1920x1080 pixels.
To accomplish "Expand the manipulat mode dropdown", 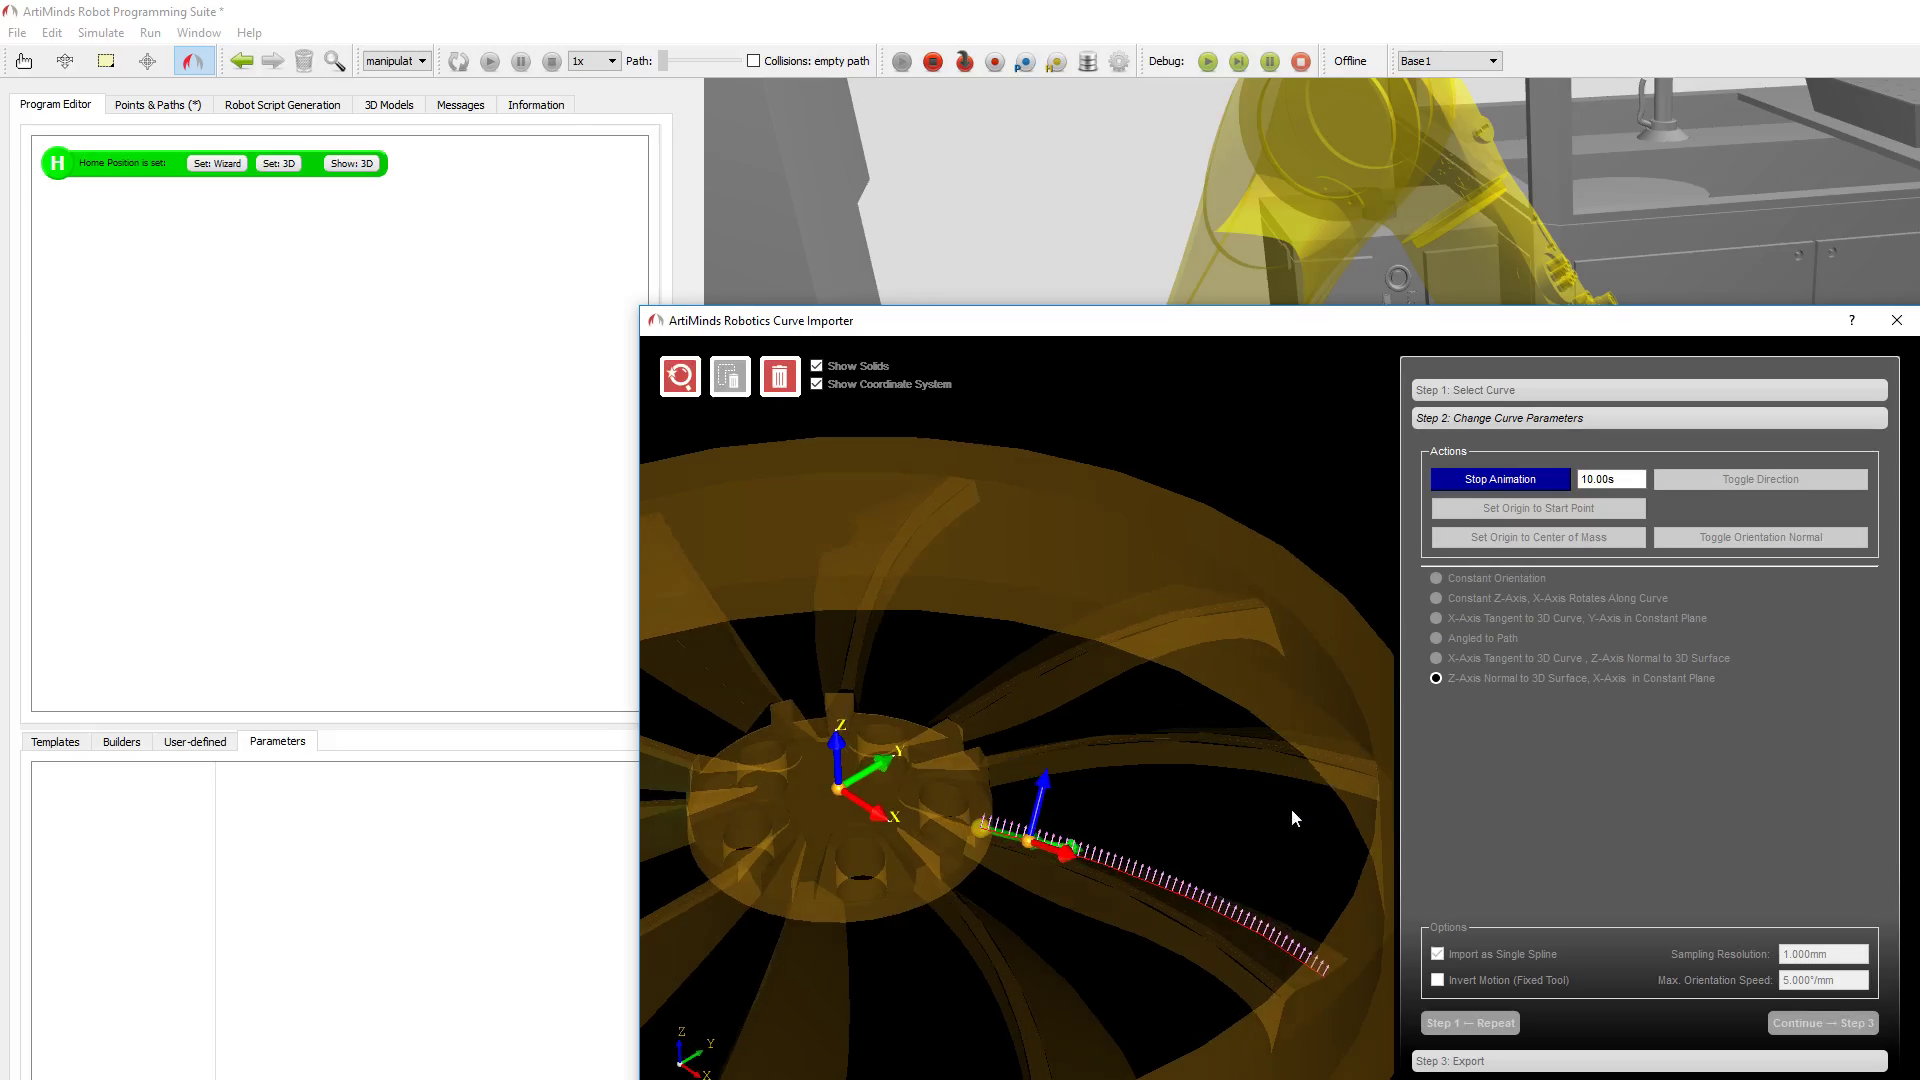I will tap(397, 61).
